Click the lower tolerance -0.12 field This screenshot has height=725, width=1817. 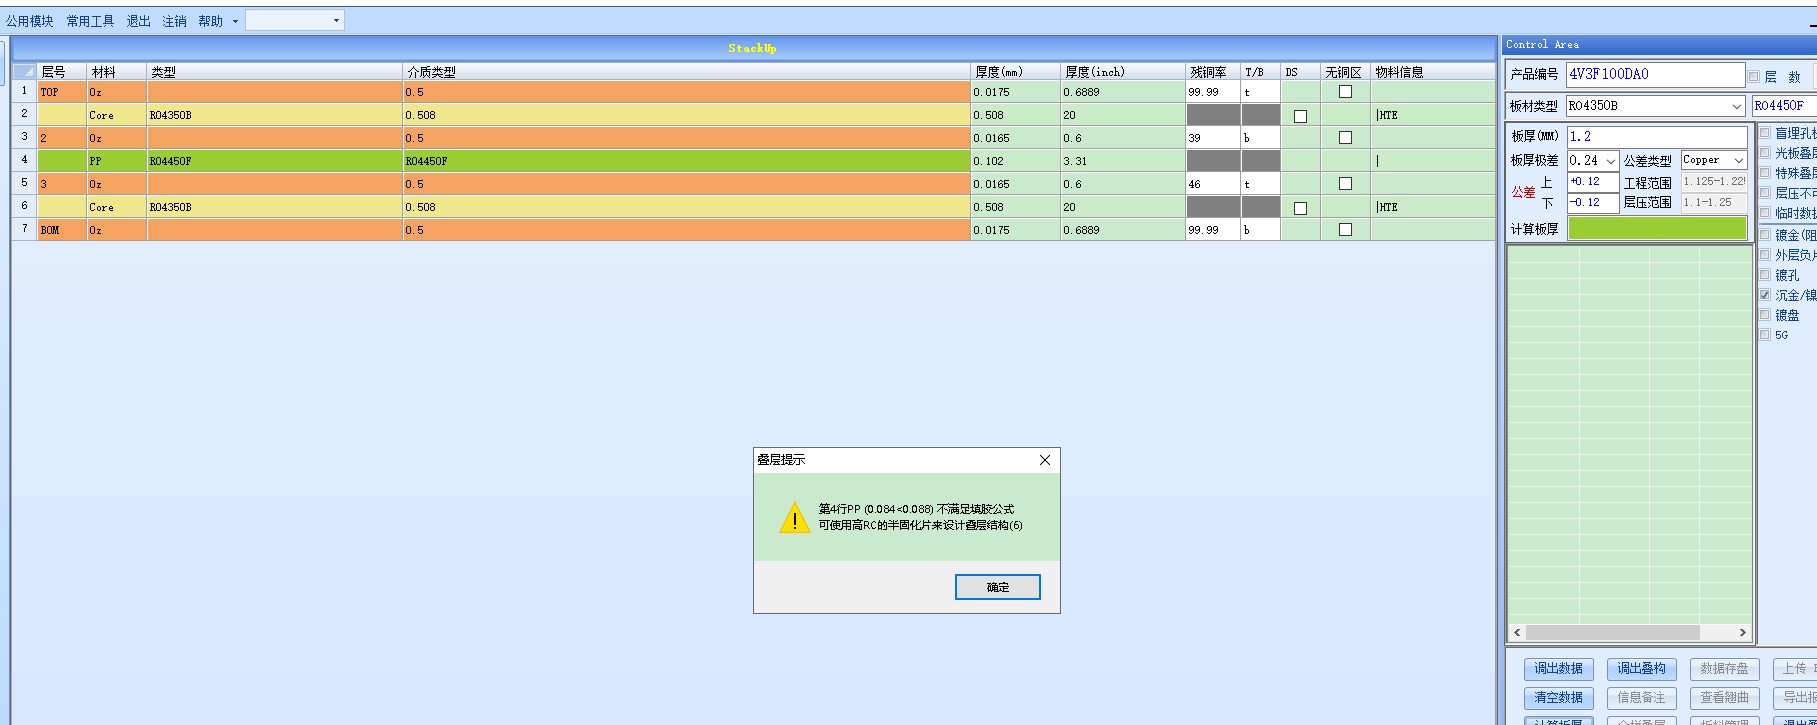(1593, 203)
